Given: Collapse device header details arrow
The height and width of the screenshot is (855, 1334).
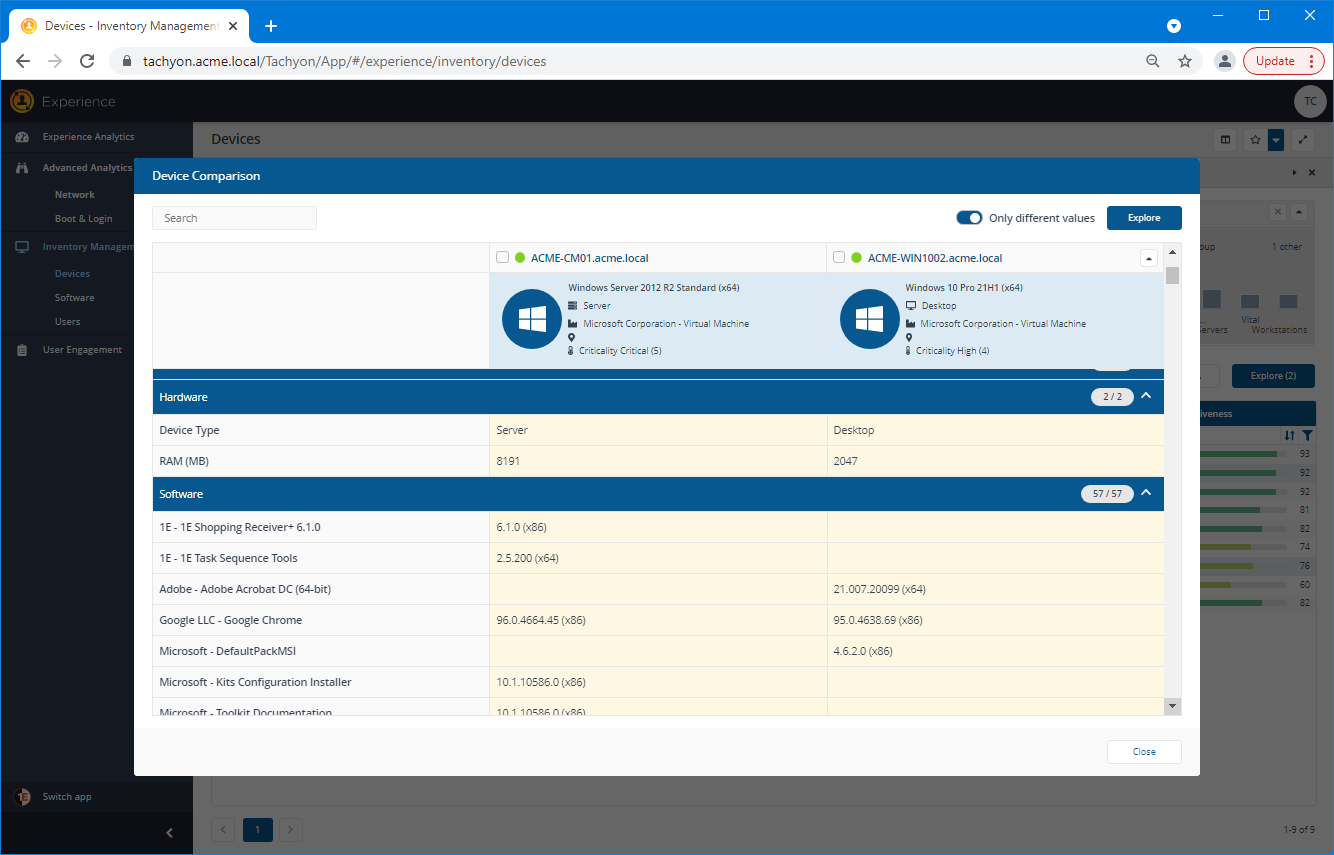Looking at the screenshot, I should click(x=1149, y=258).
